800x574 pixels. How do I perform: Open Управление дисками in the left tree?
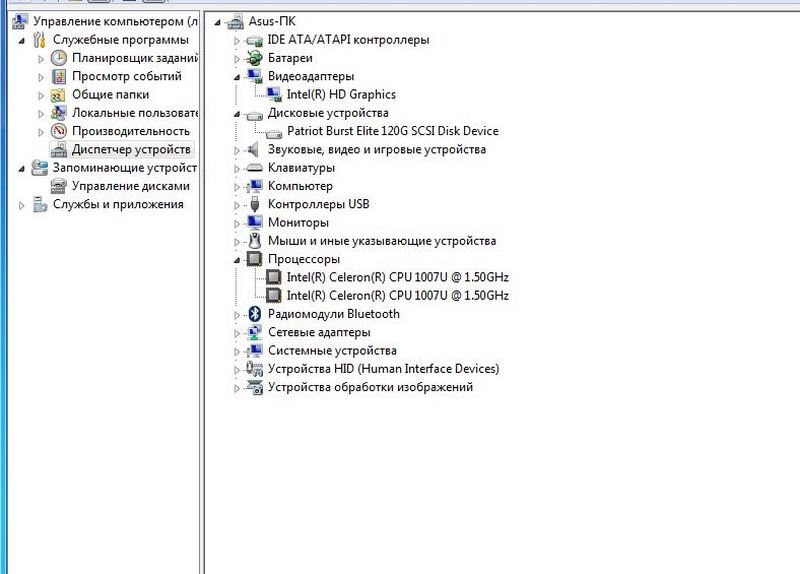(130, 186)
